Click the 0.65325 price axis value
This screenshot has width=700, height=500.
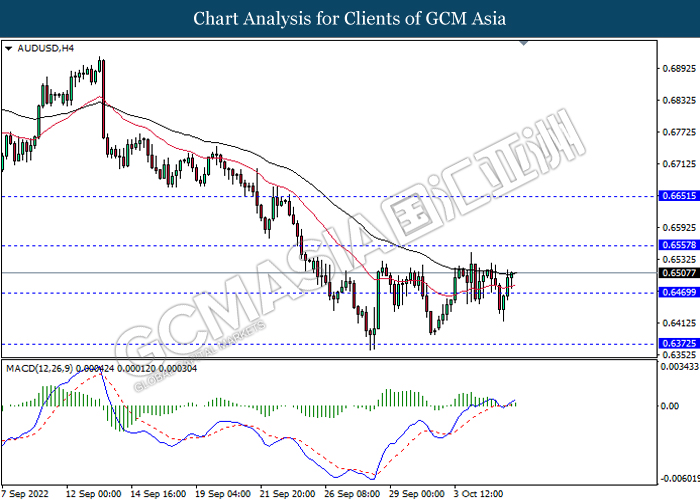(x=679, y=260)
